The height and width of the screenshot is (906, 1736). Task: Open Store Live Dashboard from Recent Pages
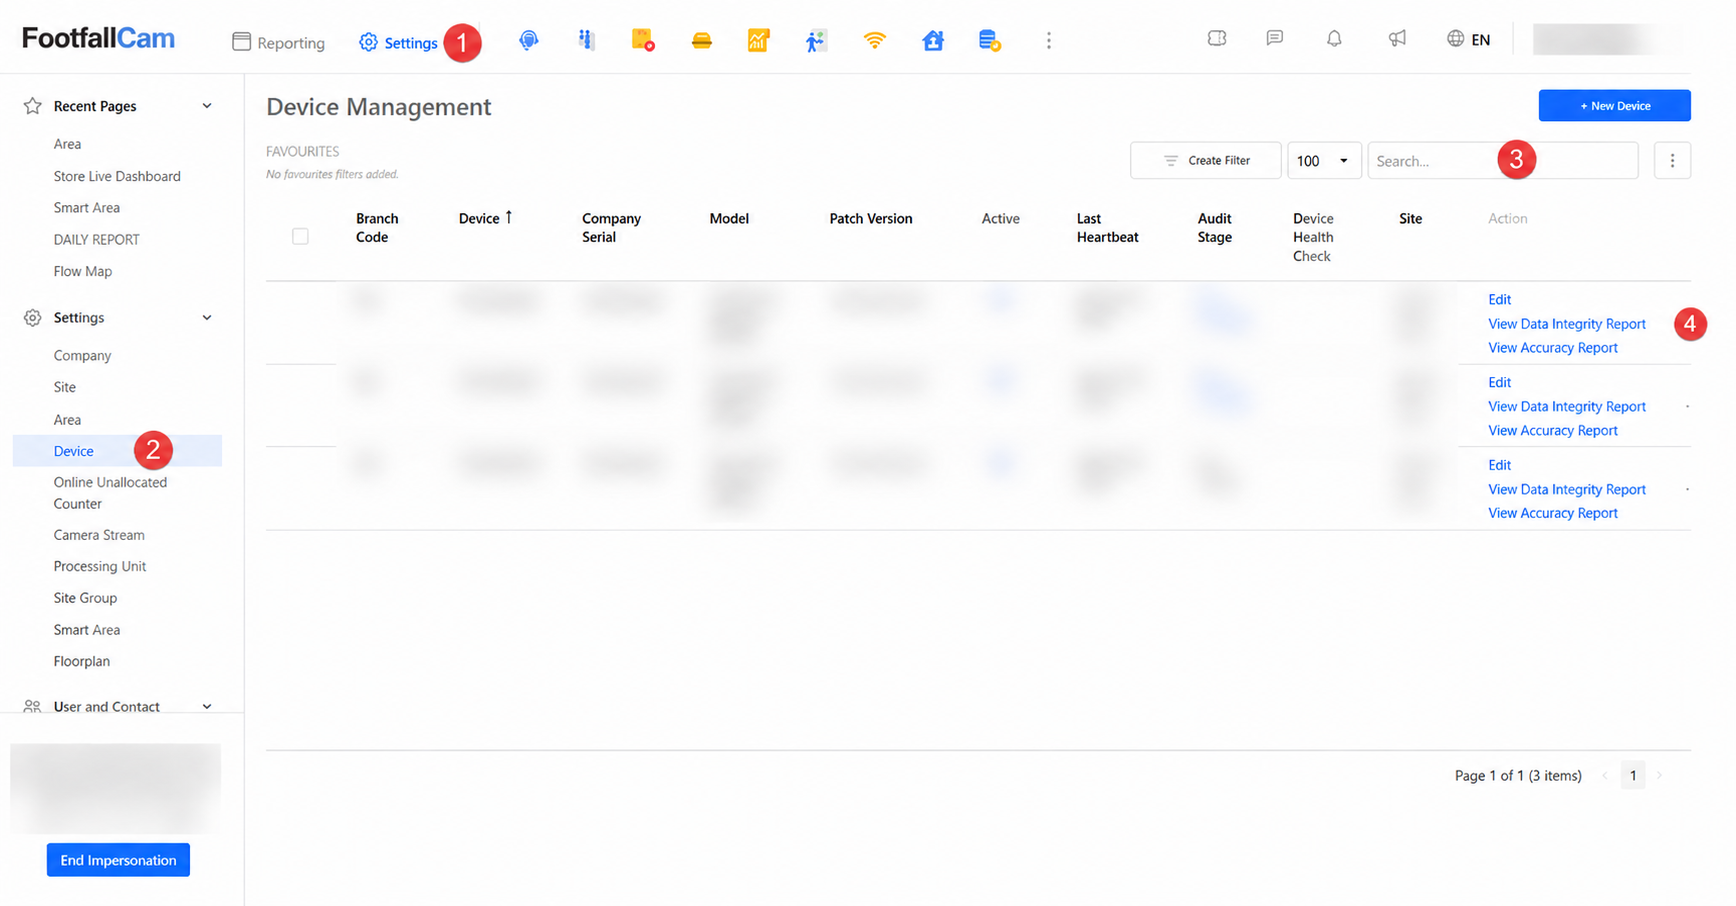[x=117, y=176]
